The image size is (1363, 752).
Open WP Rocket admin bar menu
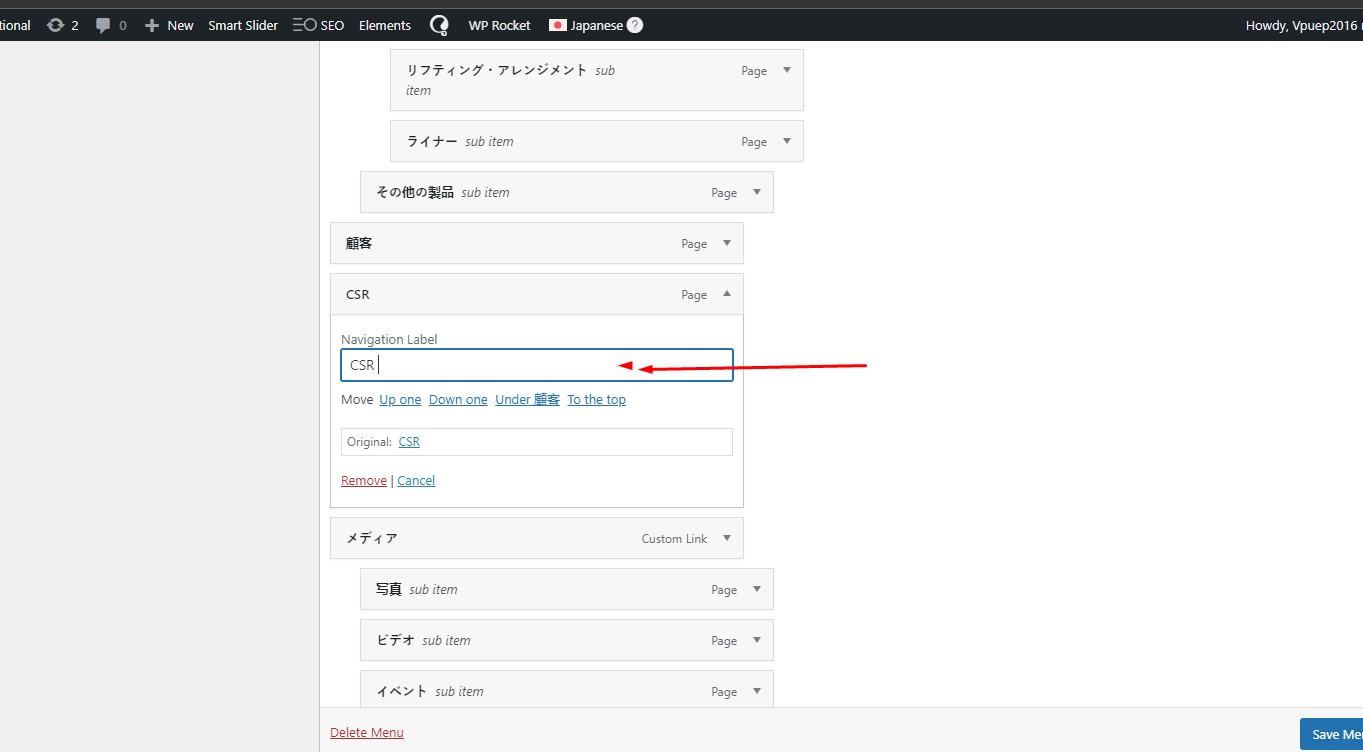(499, 25)
